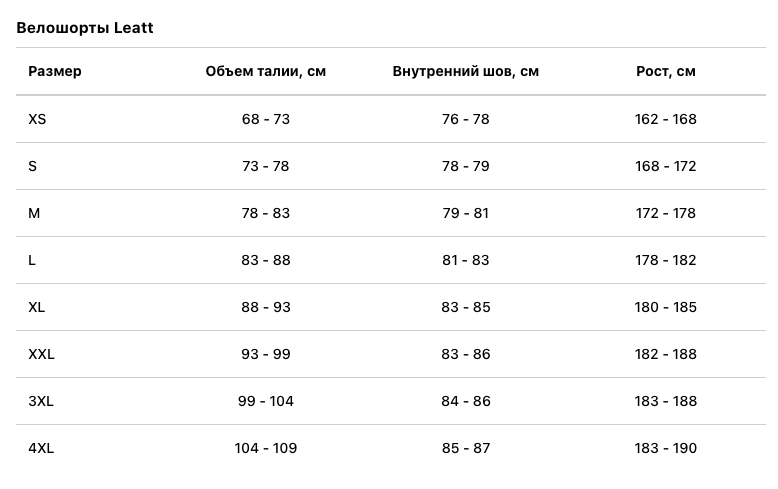Screen dimensions: 778x489
Task: Select height value 183 - 190
Action: [666, 448]
